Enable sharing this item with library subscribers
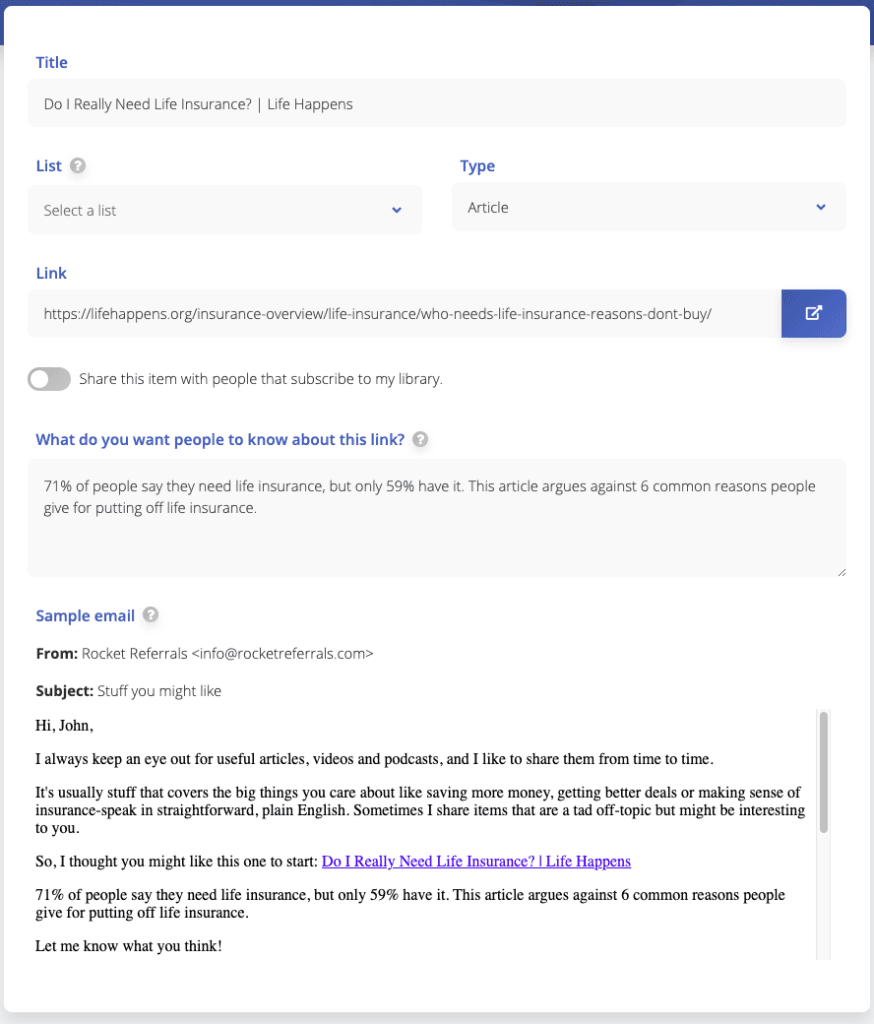Image resolution: width=874 pixels, height=1024 pixels. [48, 379]
